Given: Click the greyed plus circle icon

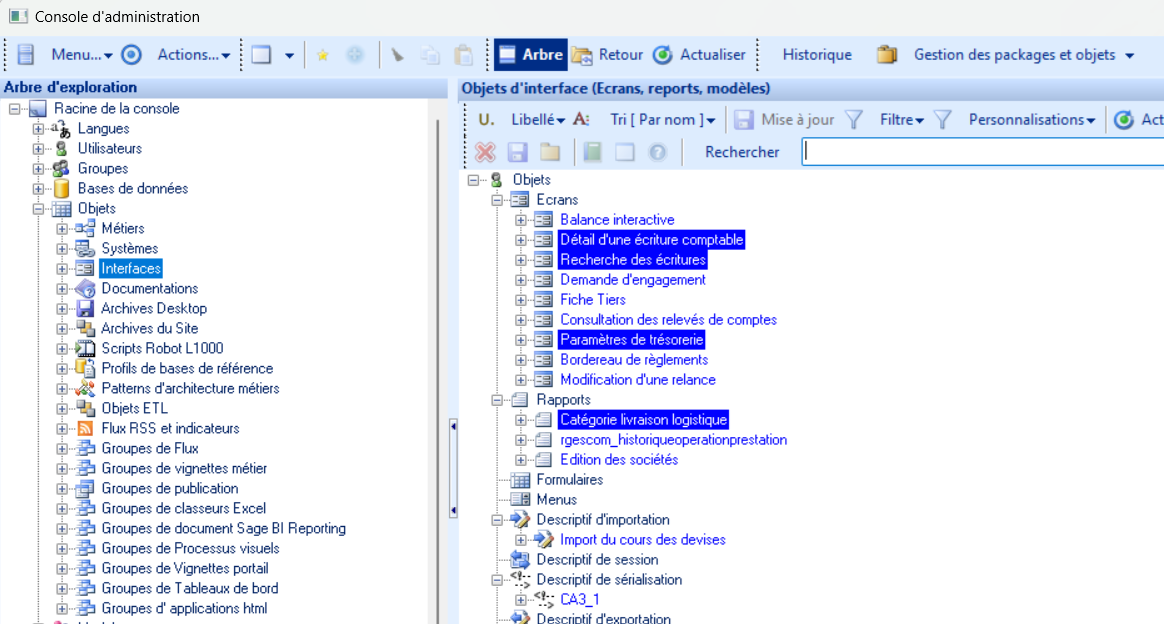Looking at the screenshot, I should [x=355, y=55].
